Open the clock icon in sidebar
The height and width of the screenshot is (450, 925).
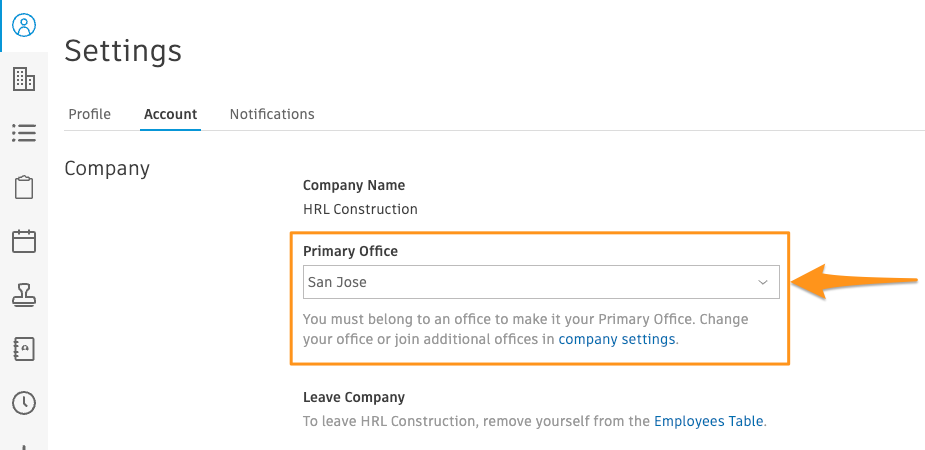click(24, 403)
